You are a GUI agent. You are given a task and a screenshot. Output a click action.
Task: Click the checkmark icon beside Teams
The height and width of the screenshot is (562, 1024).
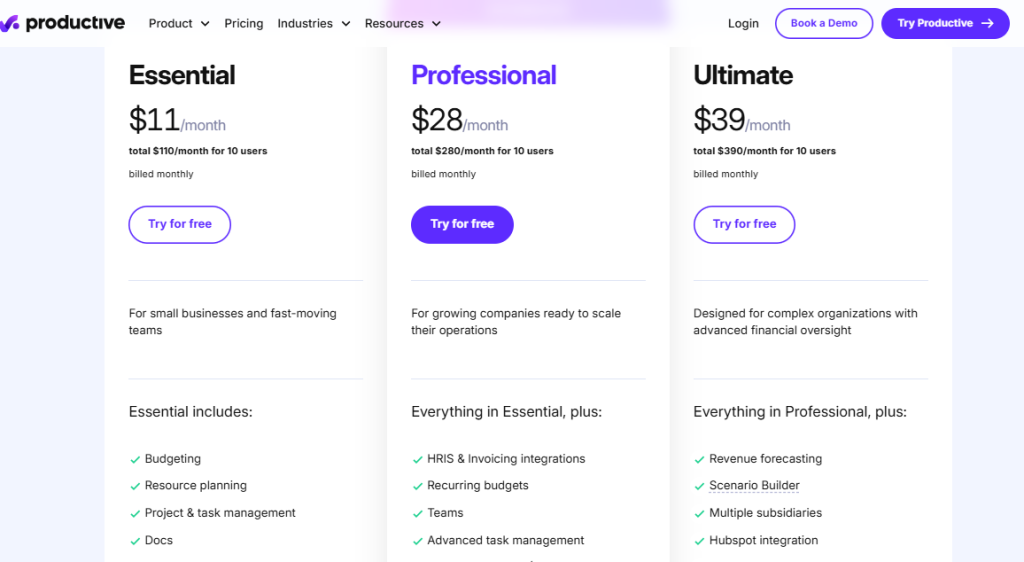(x=418, y=514)
